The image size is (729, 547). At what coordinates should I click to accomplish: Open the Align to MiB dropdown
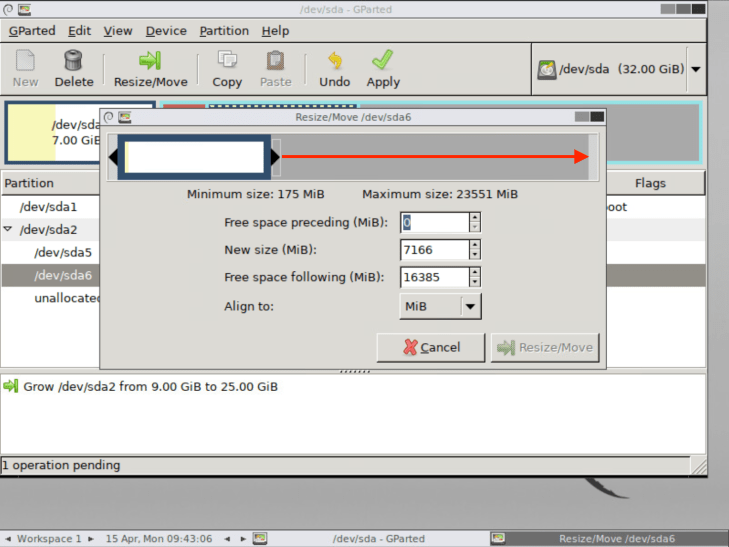(x=440, y=306)
